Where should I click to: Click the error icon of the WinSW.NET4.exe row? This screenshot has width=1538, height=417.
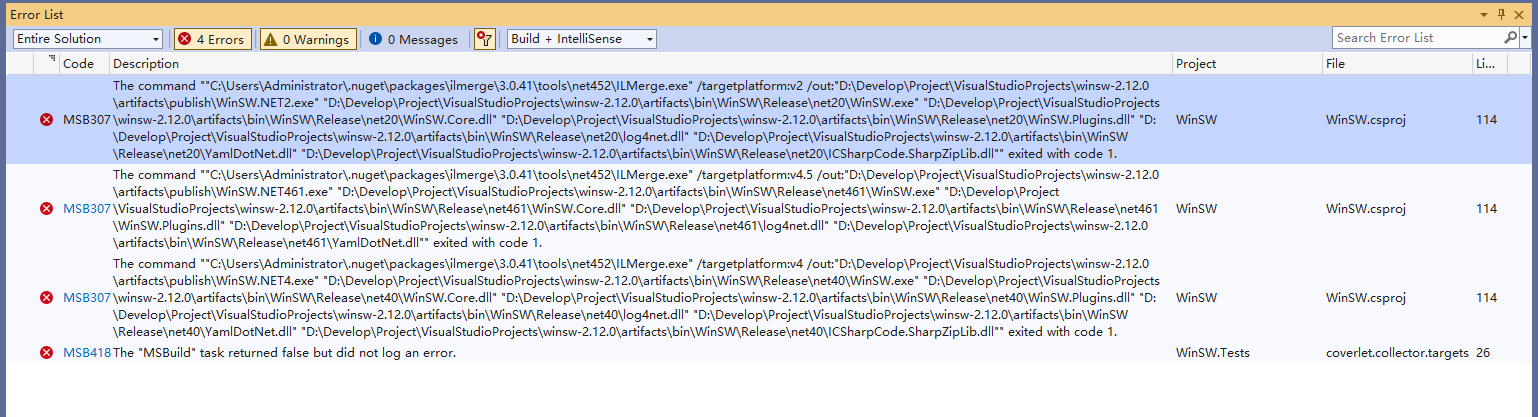pyautogui.click(x=46, y=298)
